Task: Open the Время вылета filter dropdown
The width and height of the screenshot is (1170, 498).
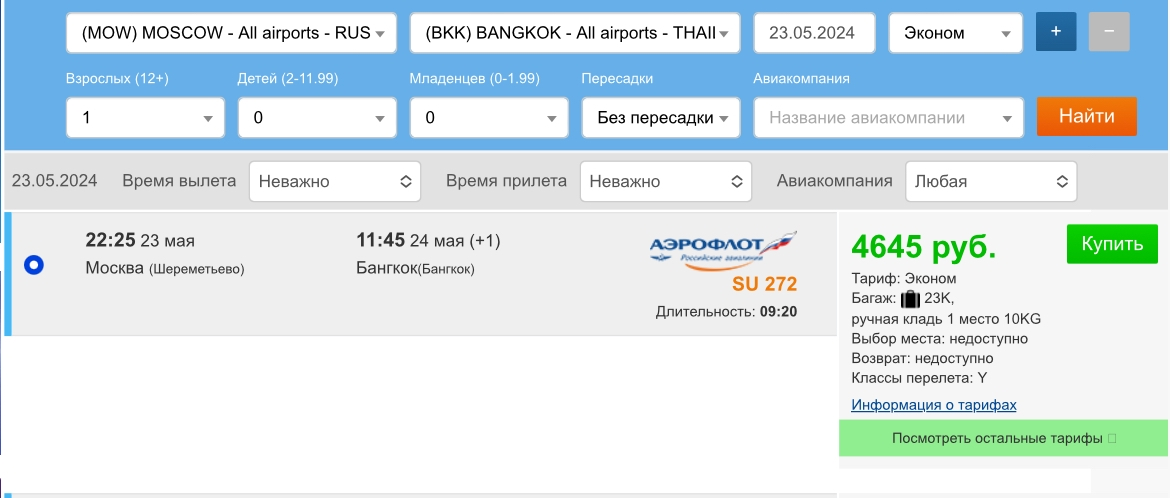Action: tap(335, 181)
